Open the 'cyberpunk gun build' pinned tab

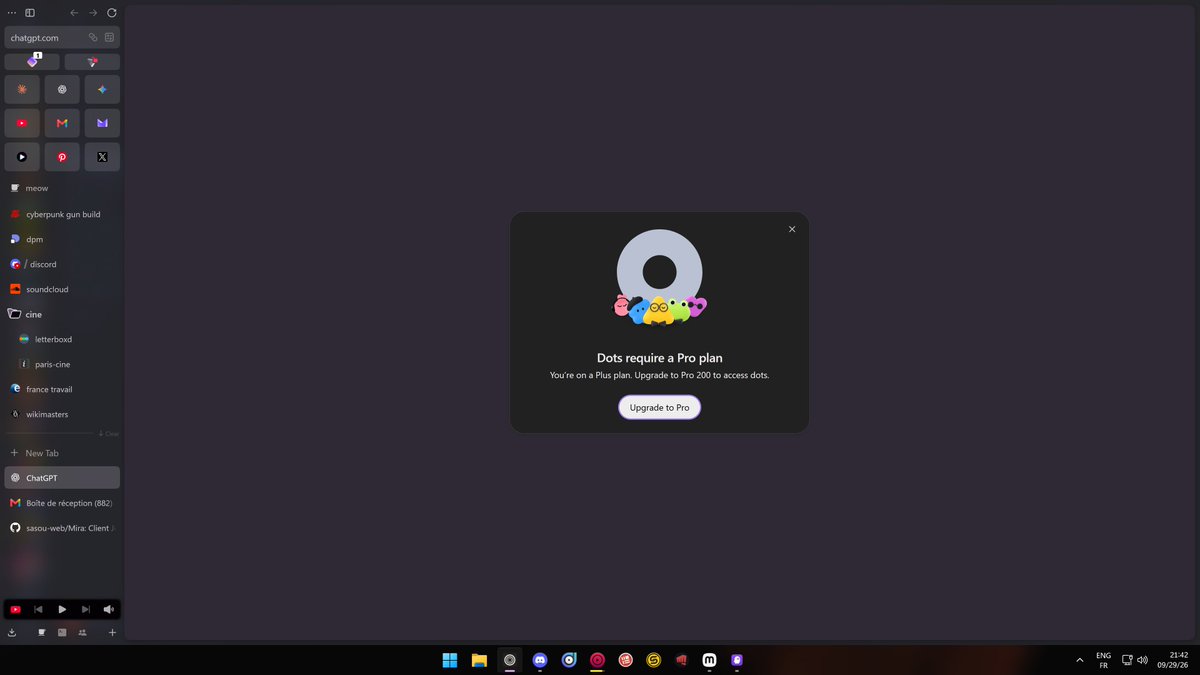[62, 214]
